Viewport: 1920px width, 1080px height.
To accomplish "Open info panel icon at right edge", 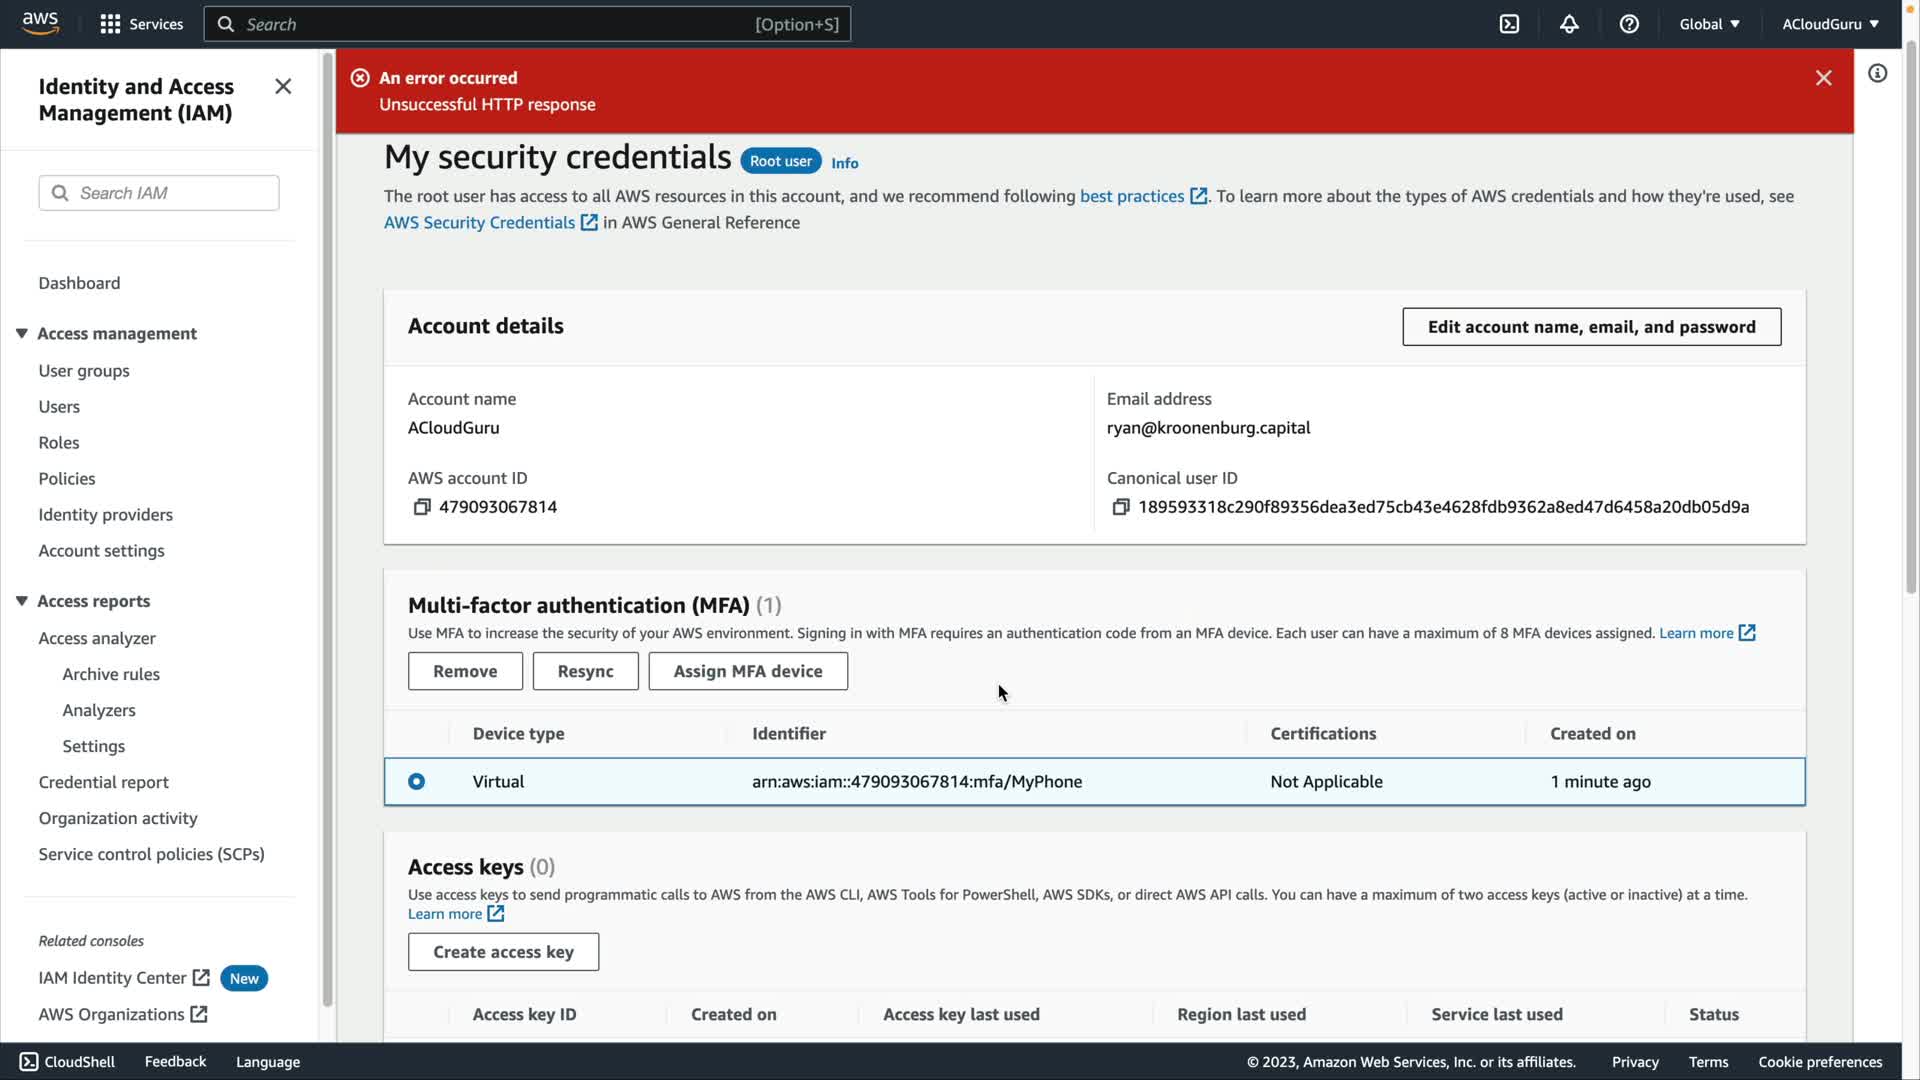I will [1877, 73].
